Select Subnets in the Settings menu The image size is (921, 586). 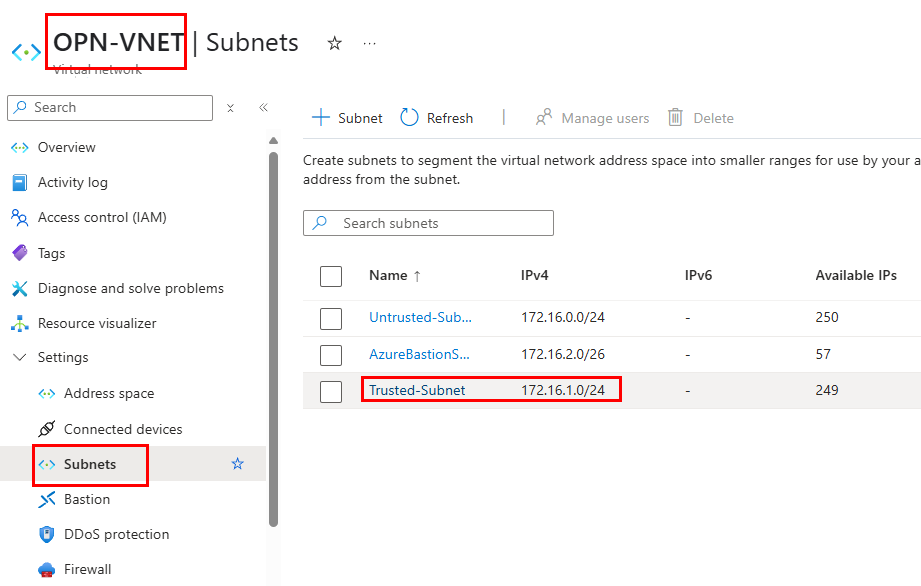[90, 464]
